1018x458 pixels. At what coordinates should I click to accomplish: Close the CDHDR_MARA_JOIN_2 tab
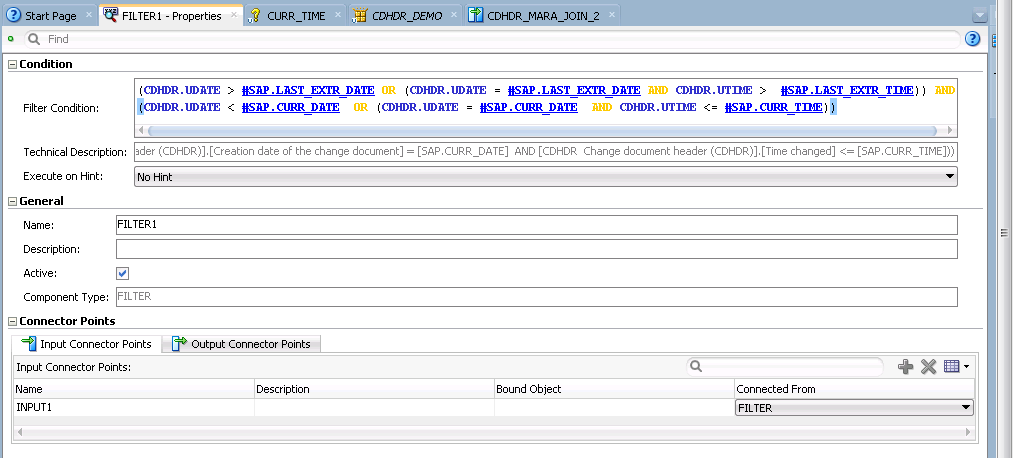click(610, 15)
